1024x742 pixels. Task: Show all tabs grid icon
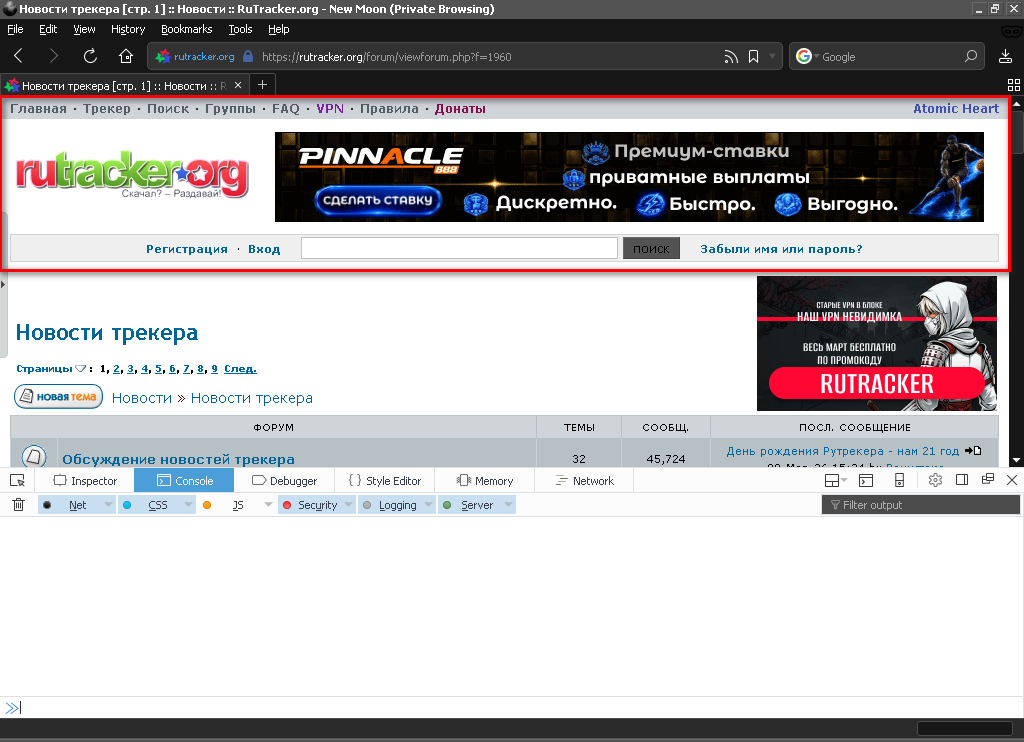[x=1014, y=85]
